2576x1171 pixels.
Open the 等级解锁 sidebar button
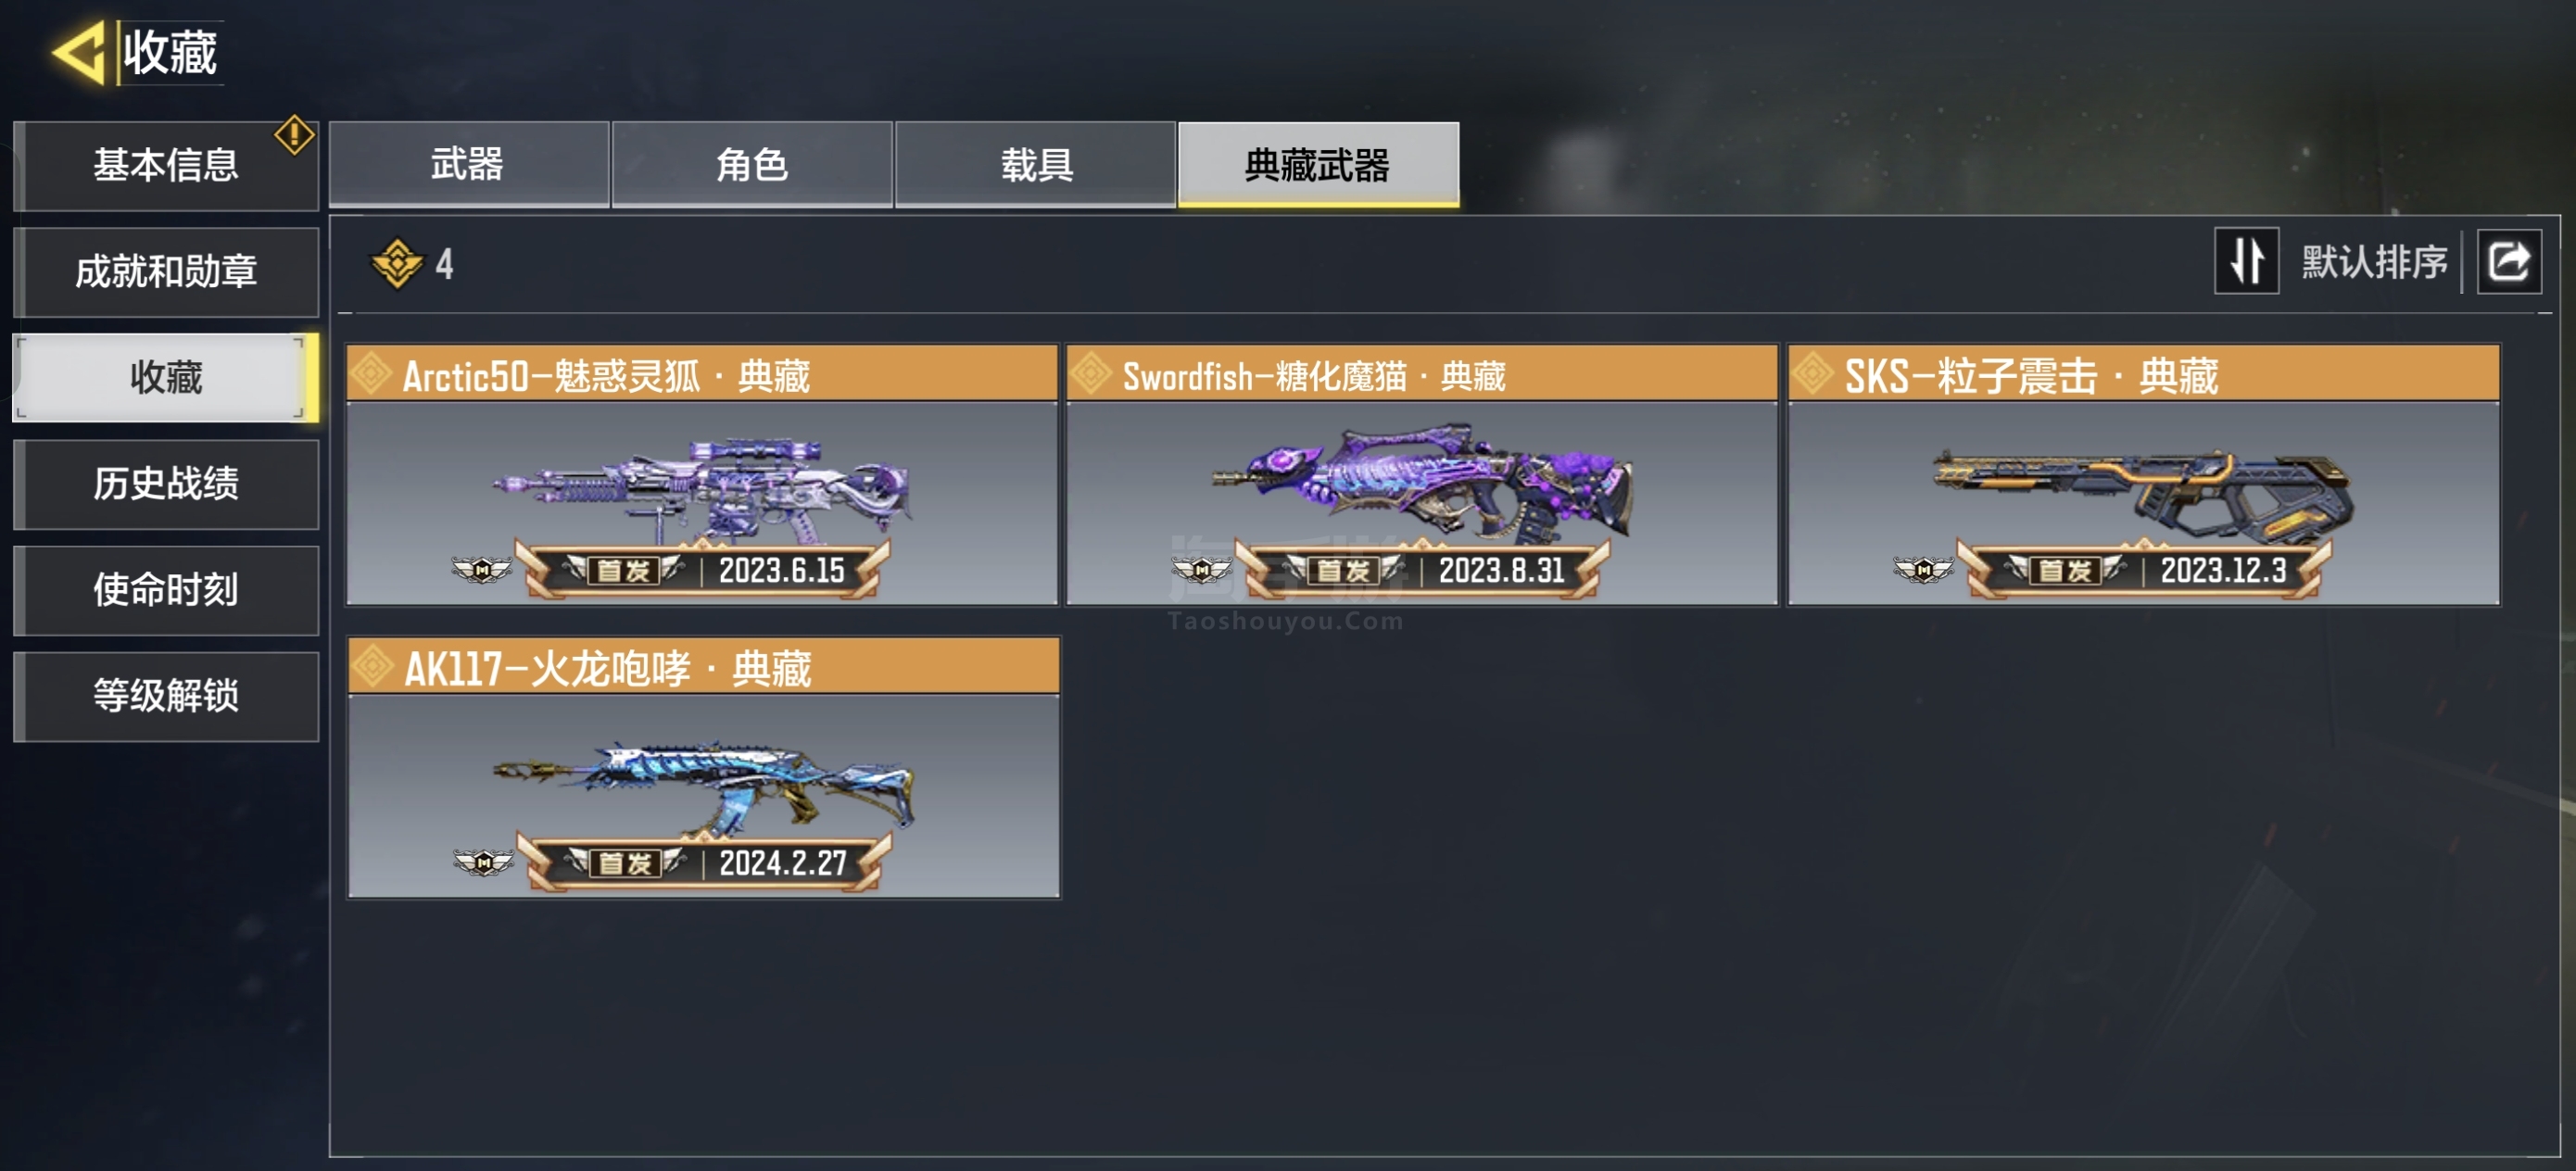166,696
